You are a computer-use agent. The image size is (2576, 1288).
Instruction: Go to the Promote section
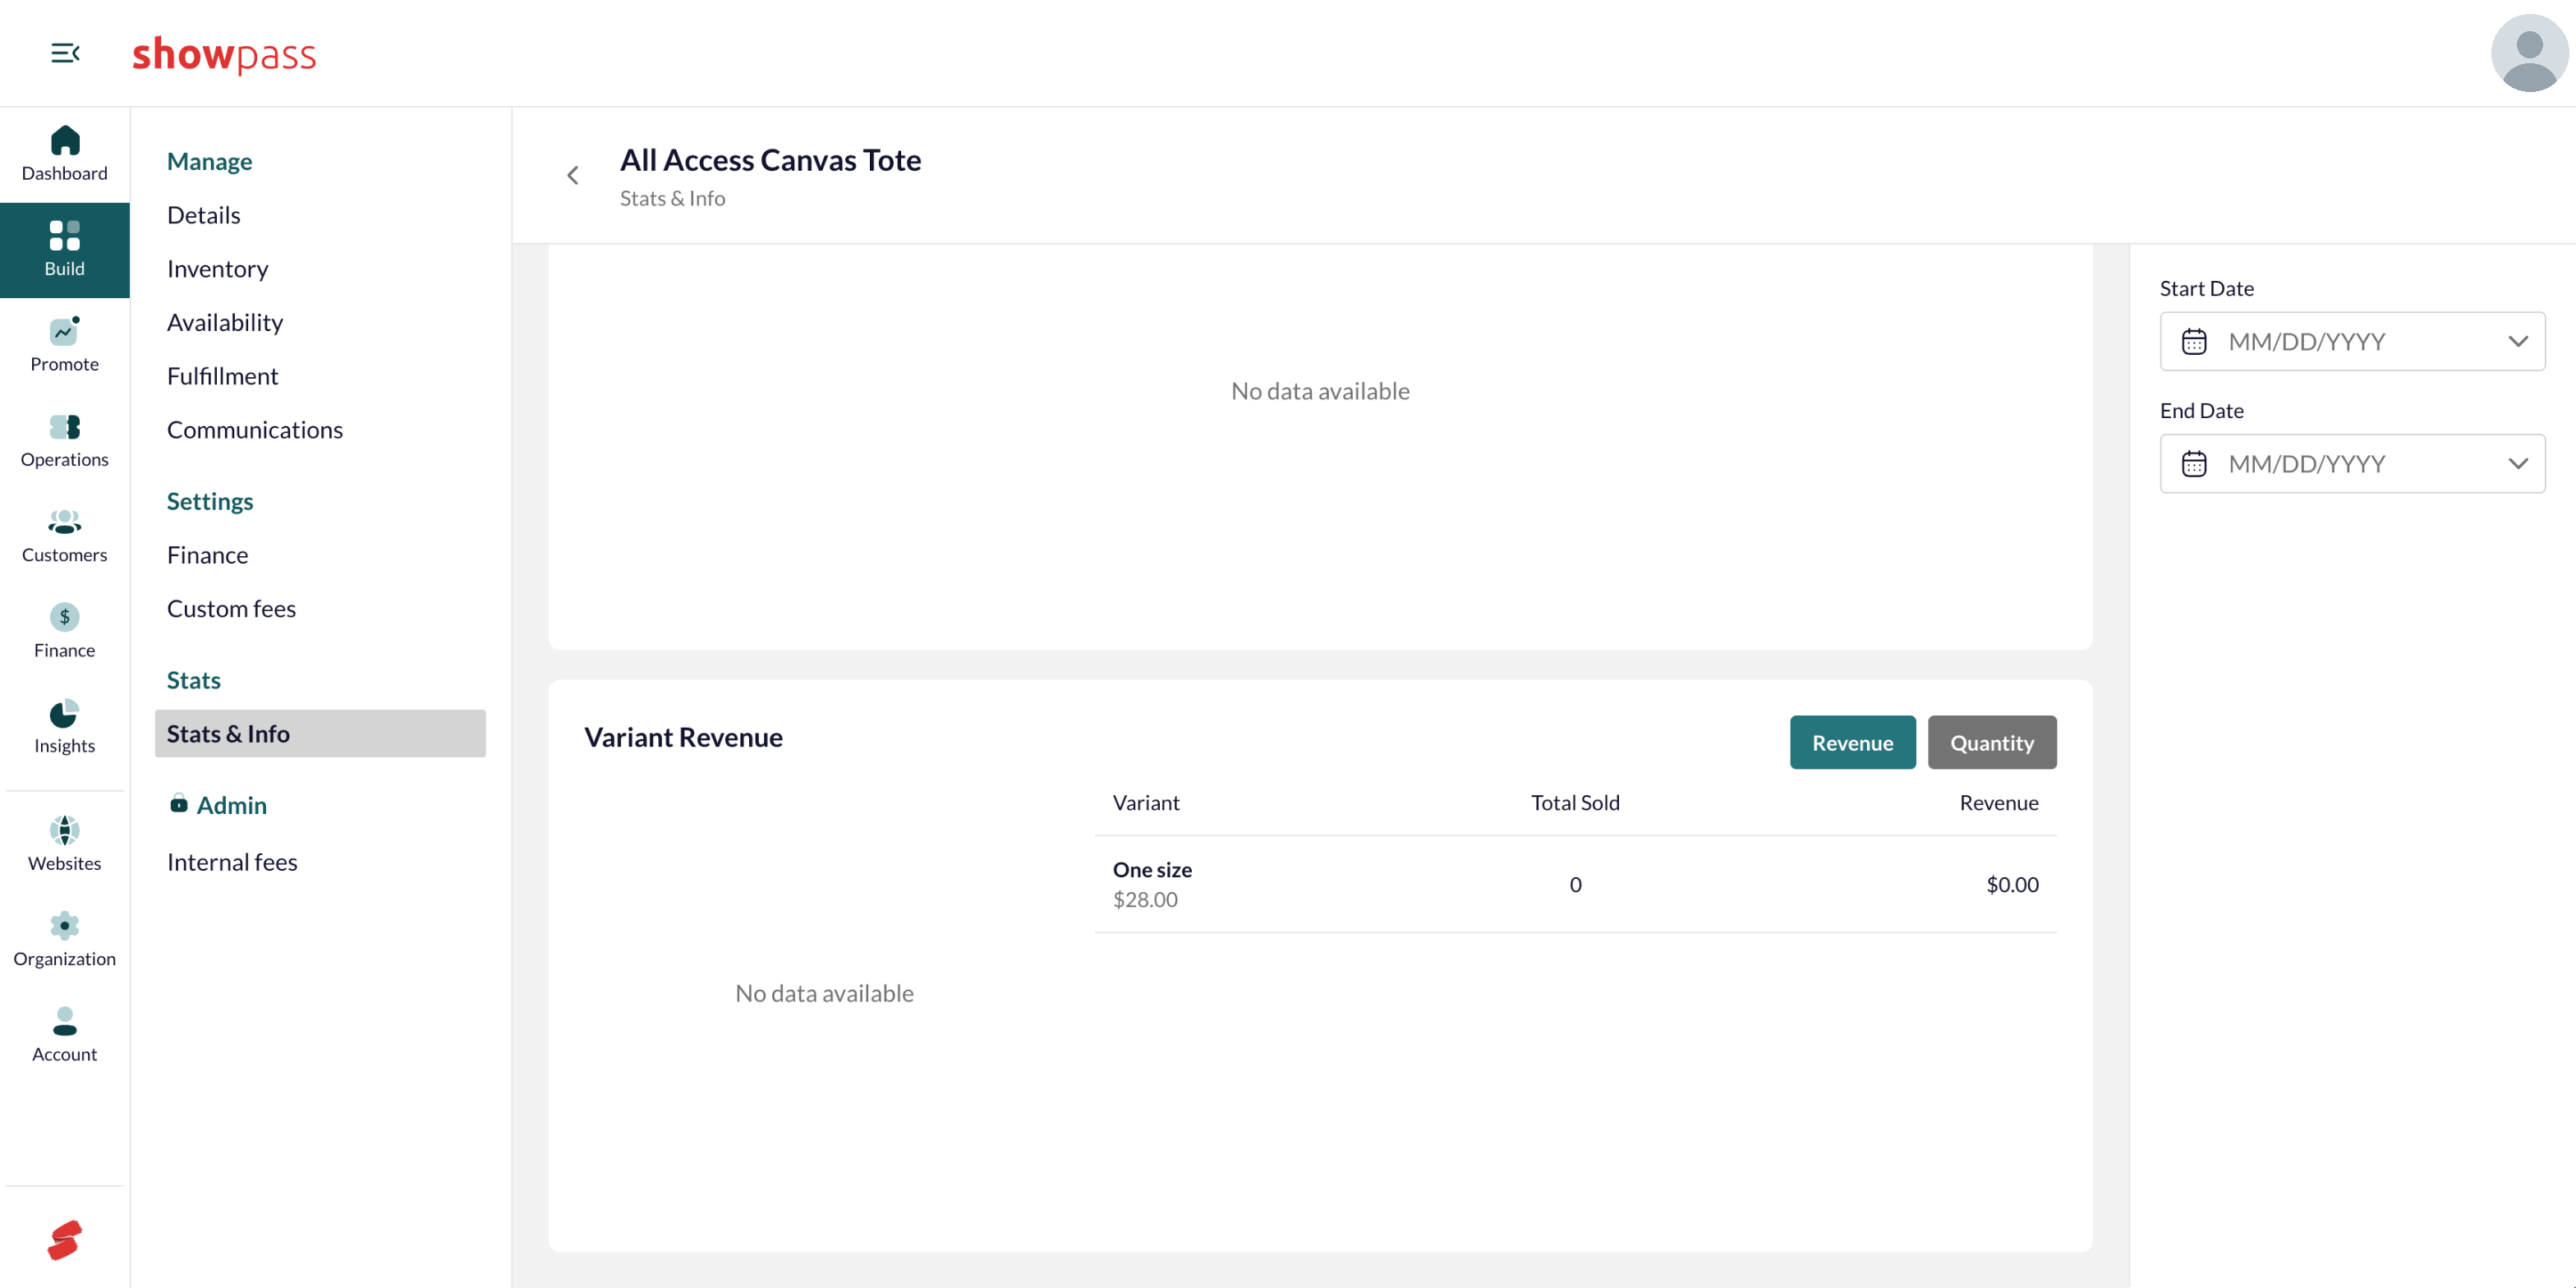coord(65,345)
